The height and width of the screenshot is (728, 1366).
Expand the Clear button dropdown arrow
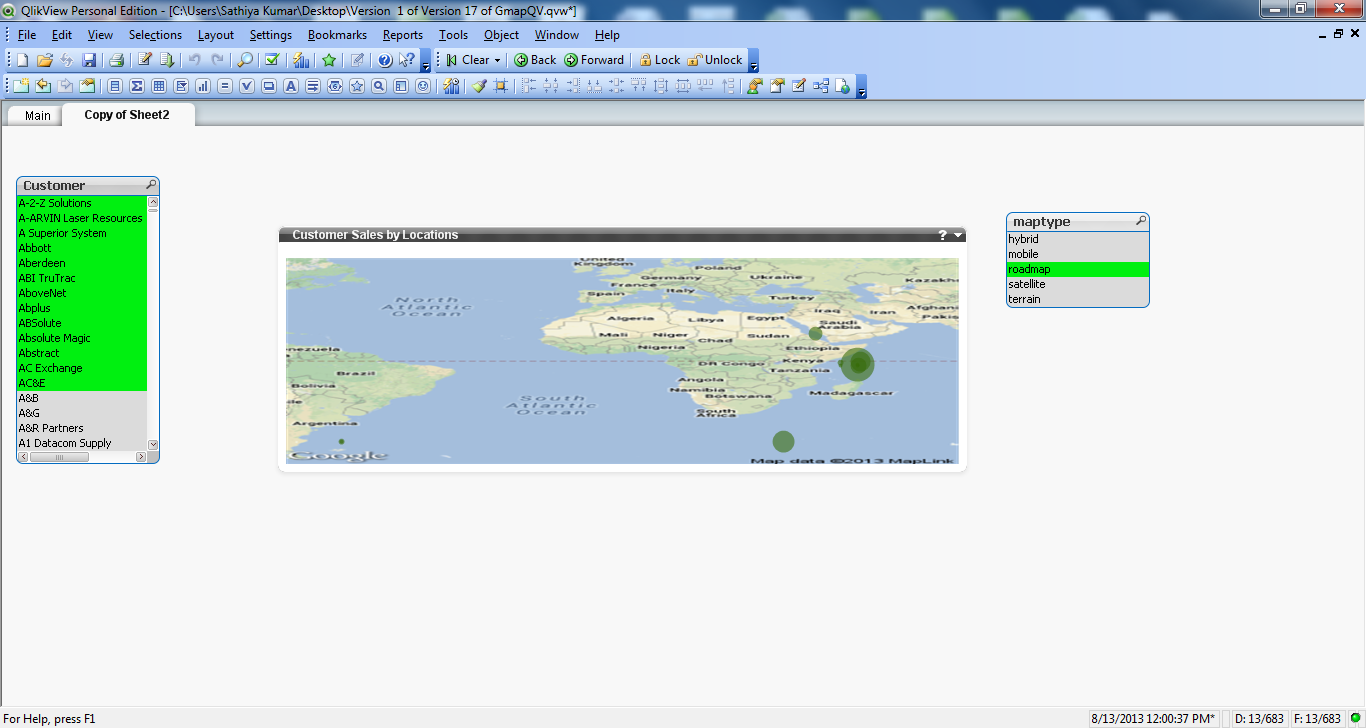point(497,60)
